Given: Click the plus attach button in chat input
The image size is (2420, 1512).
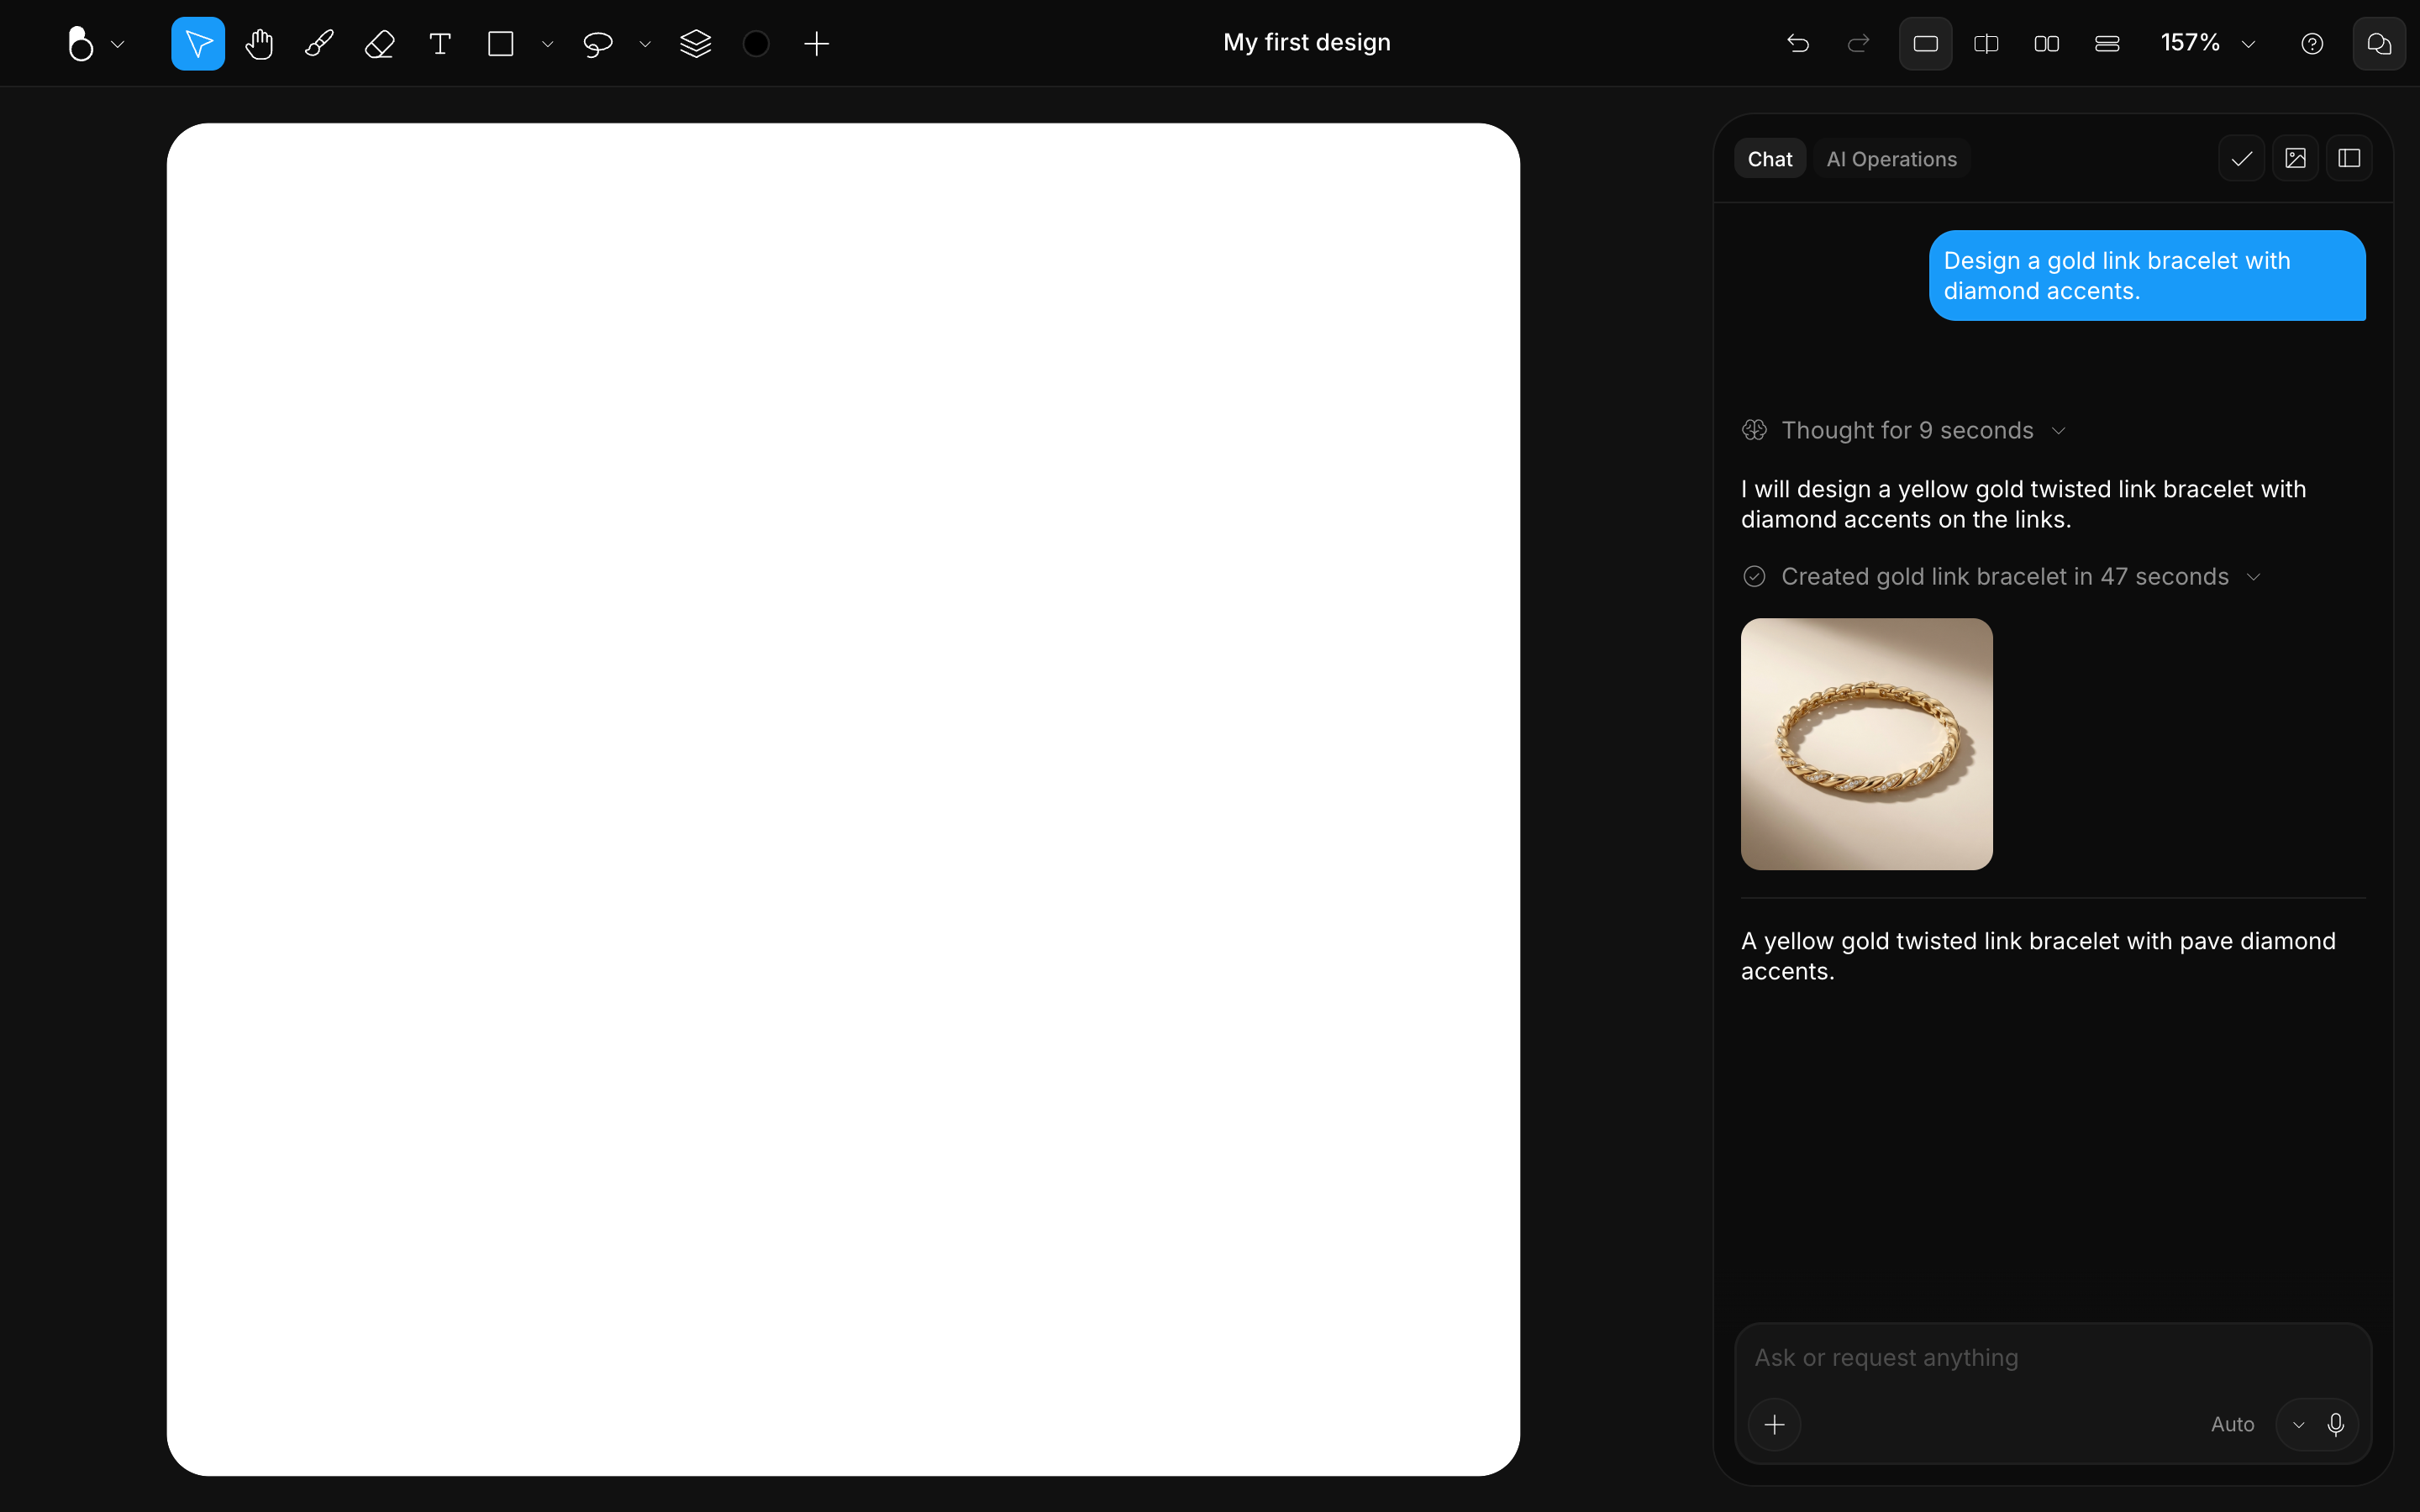Looking at the screenshot, I should [x=1775, y=1424].
